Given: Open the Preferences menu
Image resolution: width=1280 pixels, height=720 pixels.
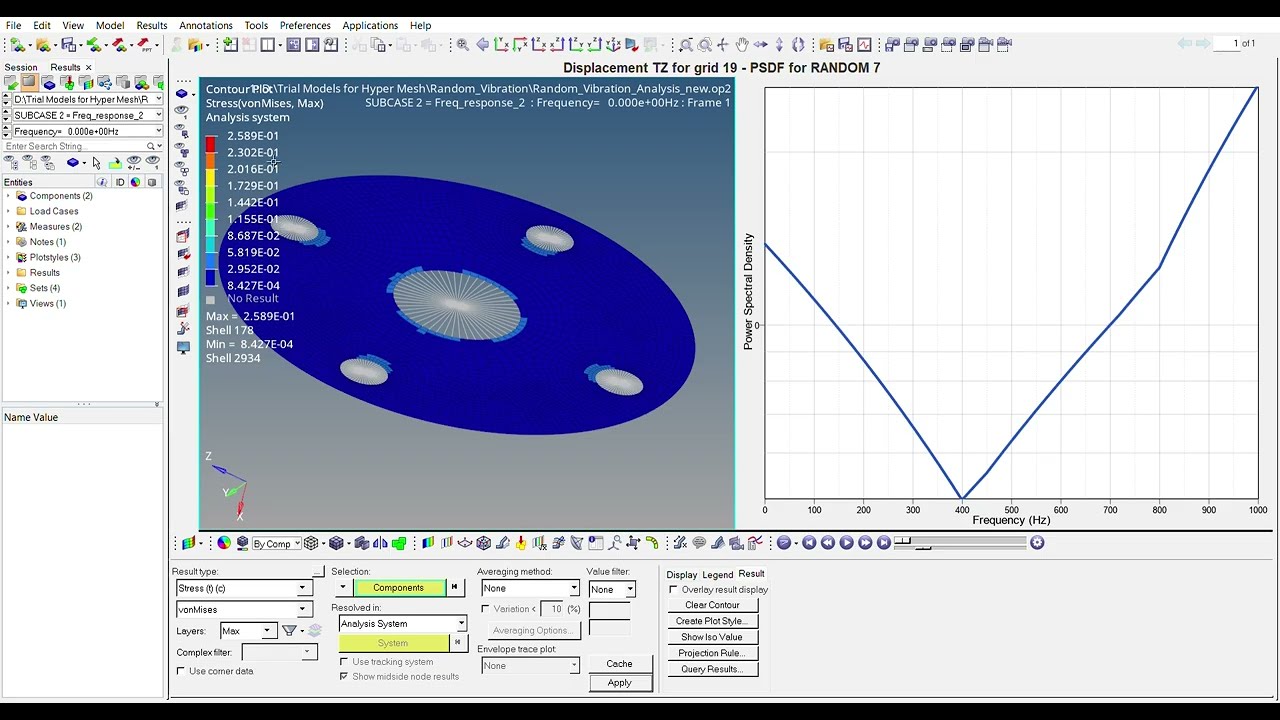Looking at the screenshot, I should [x=305, y=25].
